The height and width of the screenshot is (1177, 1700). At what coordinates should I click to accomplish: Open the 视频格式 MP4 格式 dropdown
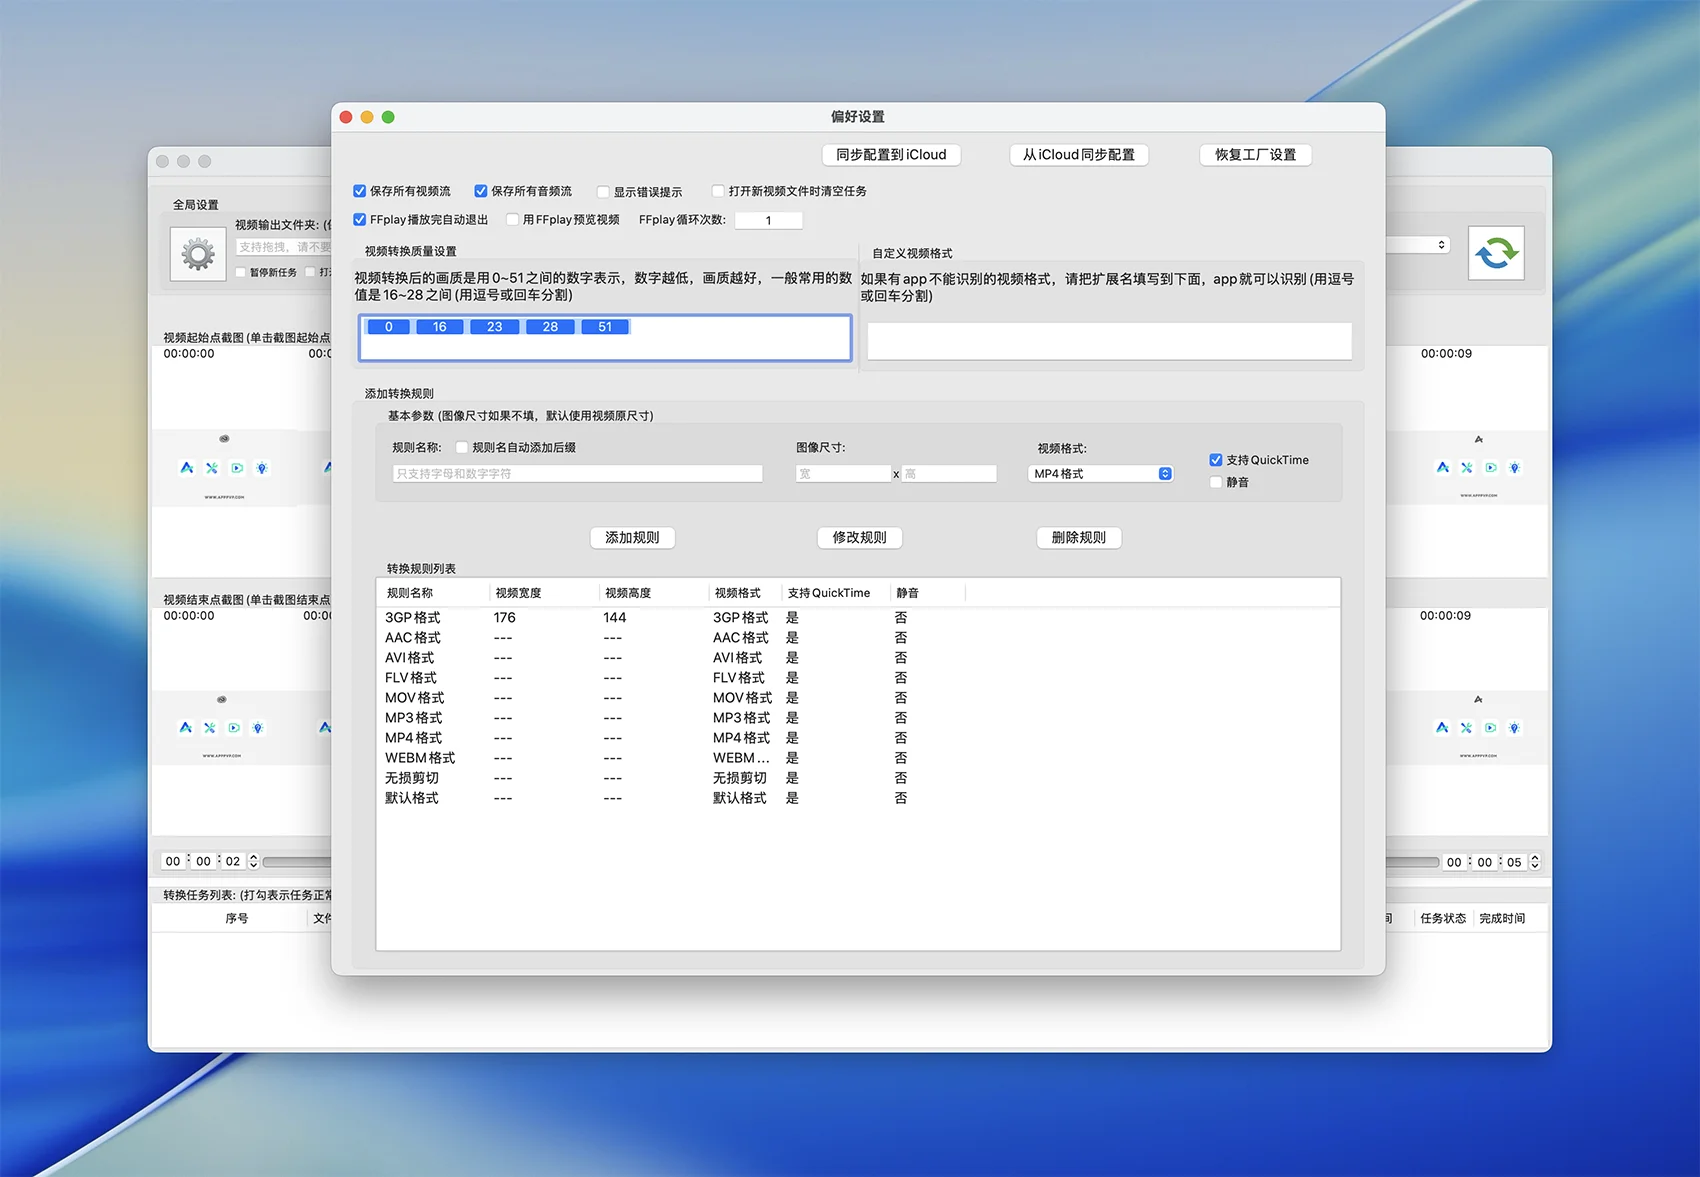click(x=1100, y=474)
